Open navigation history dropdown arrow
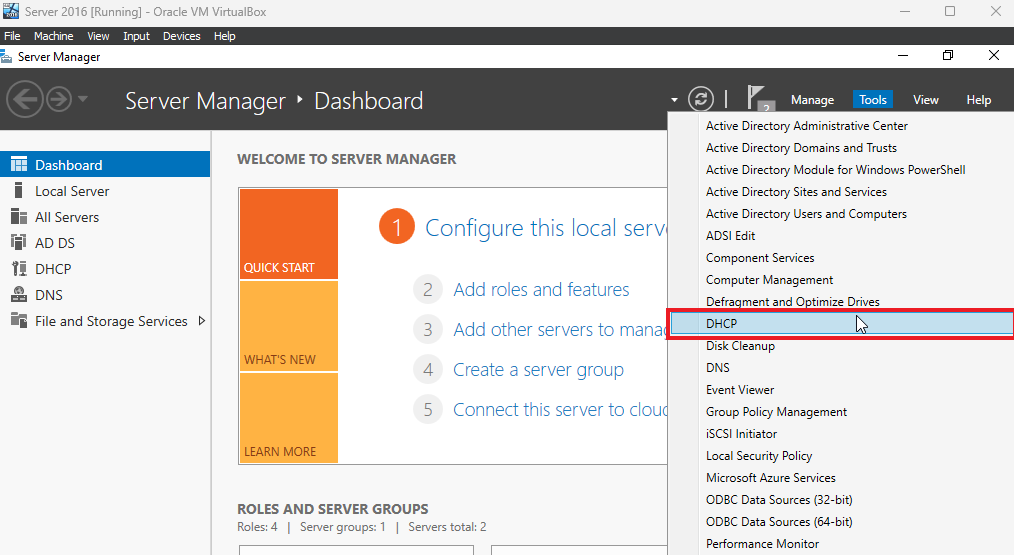 coord(83,99)
